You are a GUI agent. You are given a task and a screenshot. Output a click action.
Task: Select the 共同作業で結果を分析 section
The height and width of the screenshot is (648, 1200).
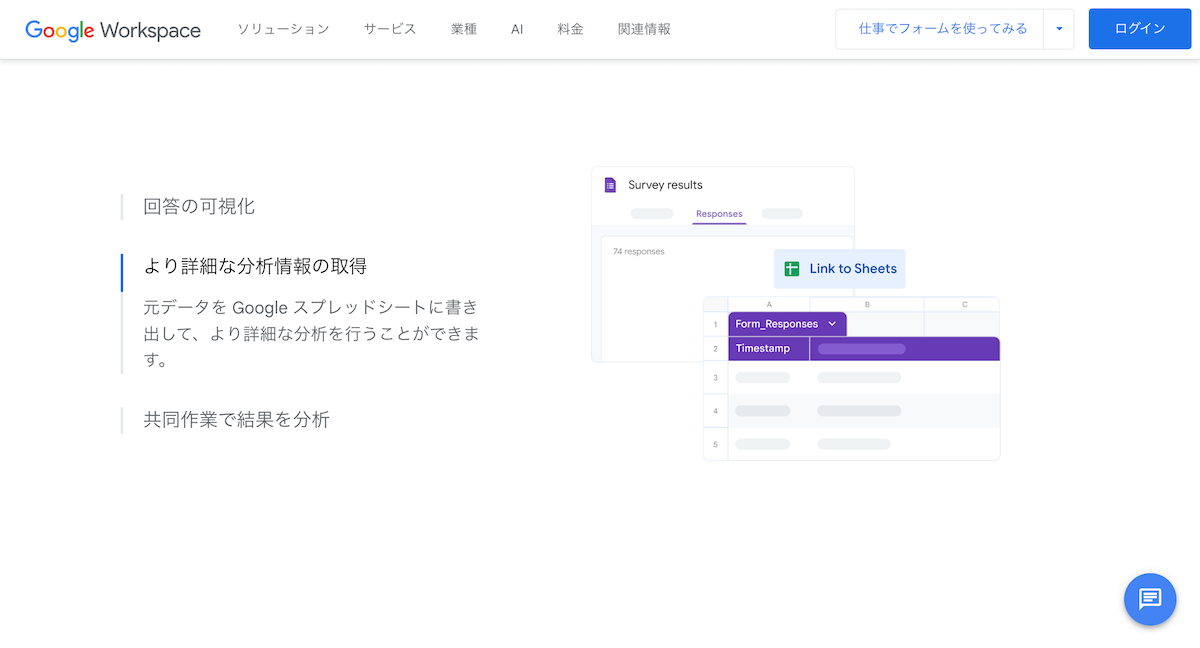tap(236, 420)
